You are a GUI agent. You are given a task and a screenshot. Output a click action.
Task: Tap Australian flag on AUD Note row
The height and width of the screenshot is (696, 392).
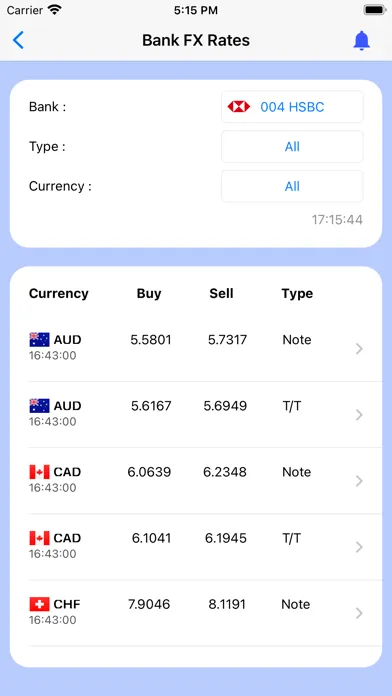40,340
